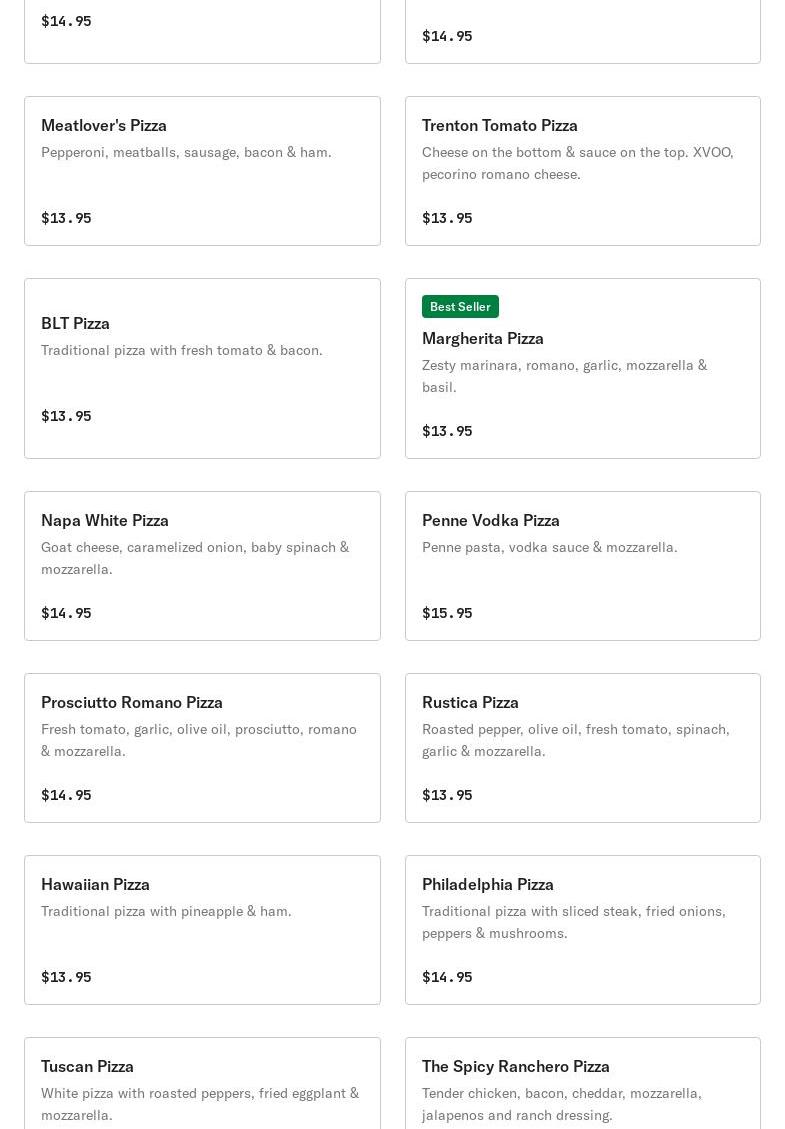The height and width of the screenshot is (1129, 785).
Task: Open The Spicy Ranchero Pizza item
Action: click(582, 1085)
